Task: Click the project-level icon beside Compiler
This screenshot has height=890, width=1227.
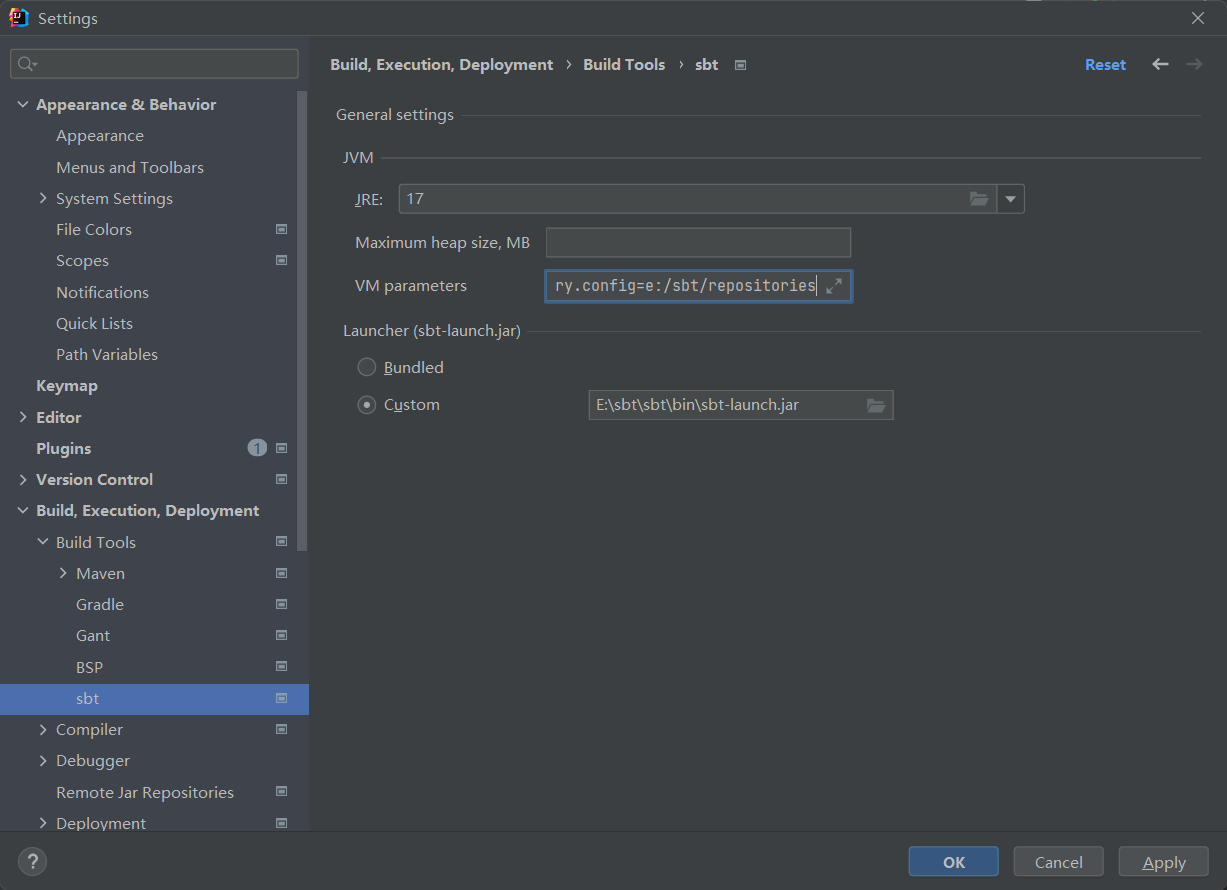Action: point(281,729)
